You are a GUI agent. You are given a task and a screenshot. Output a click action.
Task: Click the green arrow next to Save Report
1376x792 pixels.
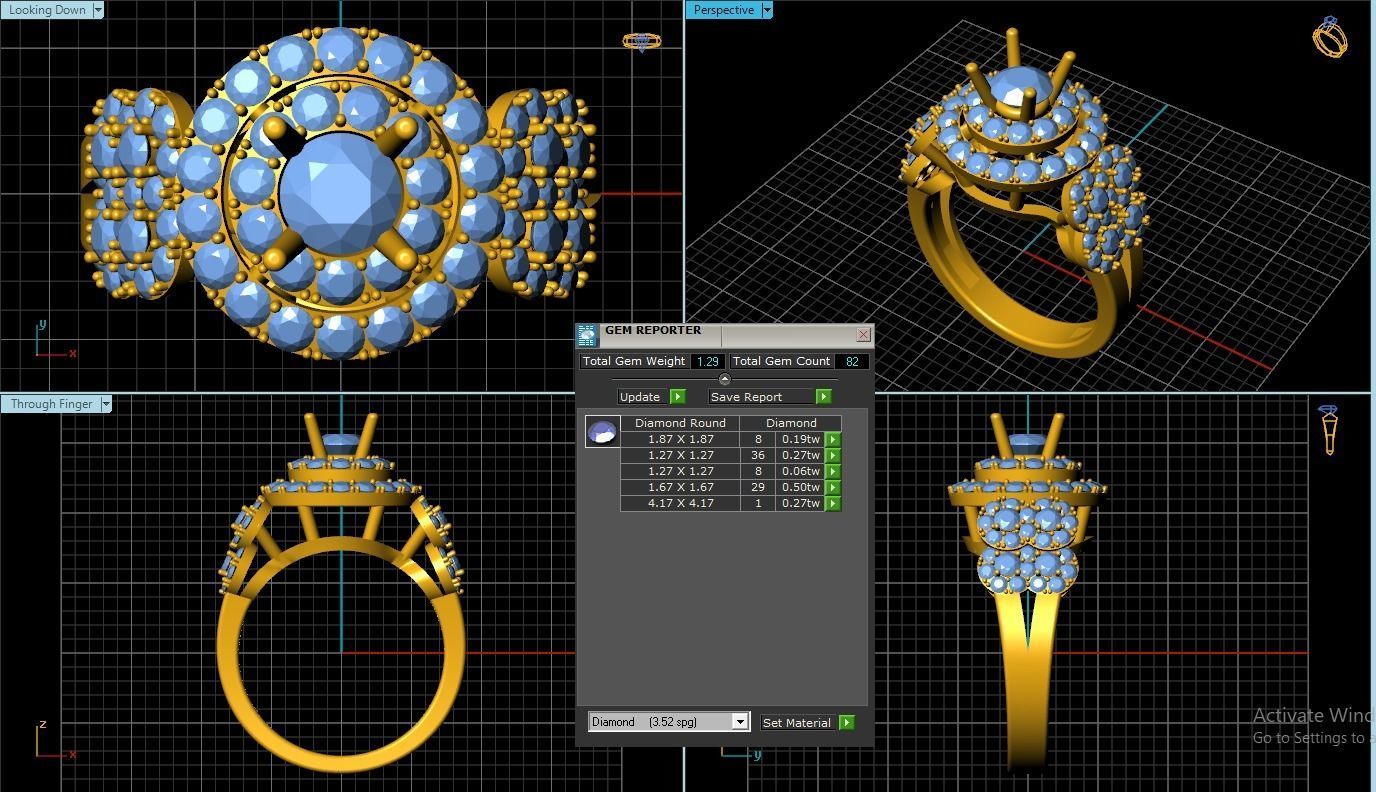coord(823,397)
